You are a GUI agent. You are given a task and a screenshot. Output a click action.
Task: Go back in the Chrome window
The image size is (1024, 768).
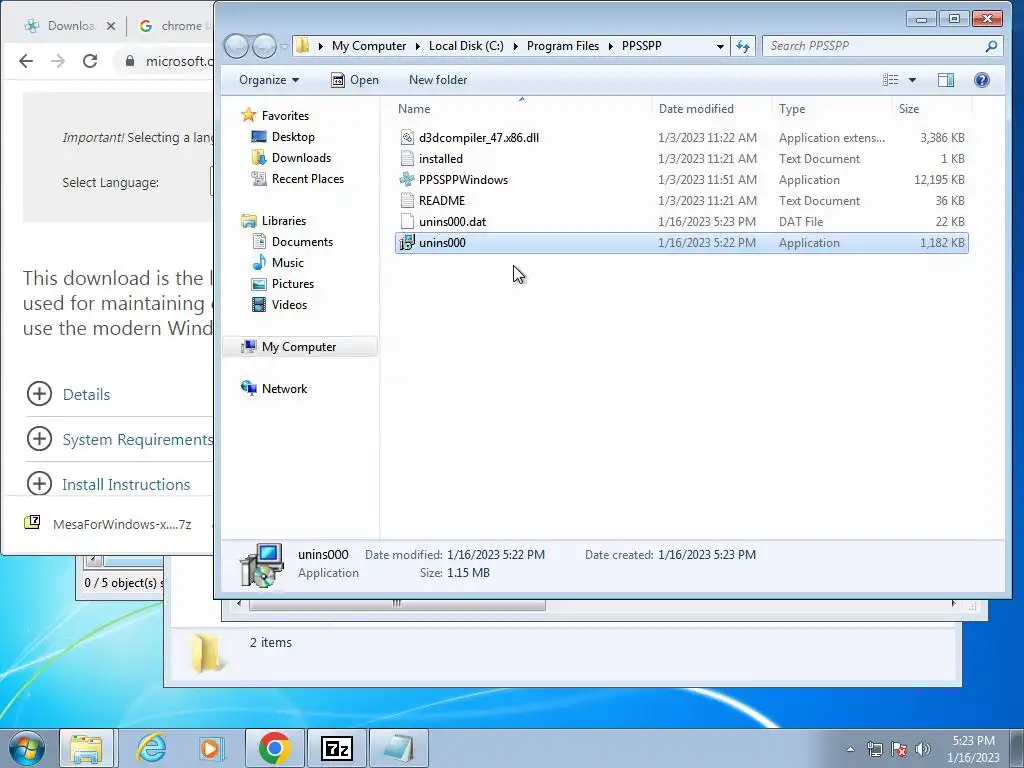25,61
